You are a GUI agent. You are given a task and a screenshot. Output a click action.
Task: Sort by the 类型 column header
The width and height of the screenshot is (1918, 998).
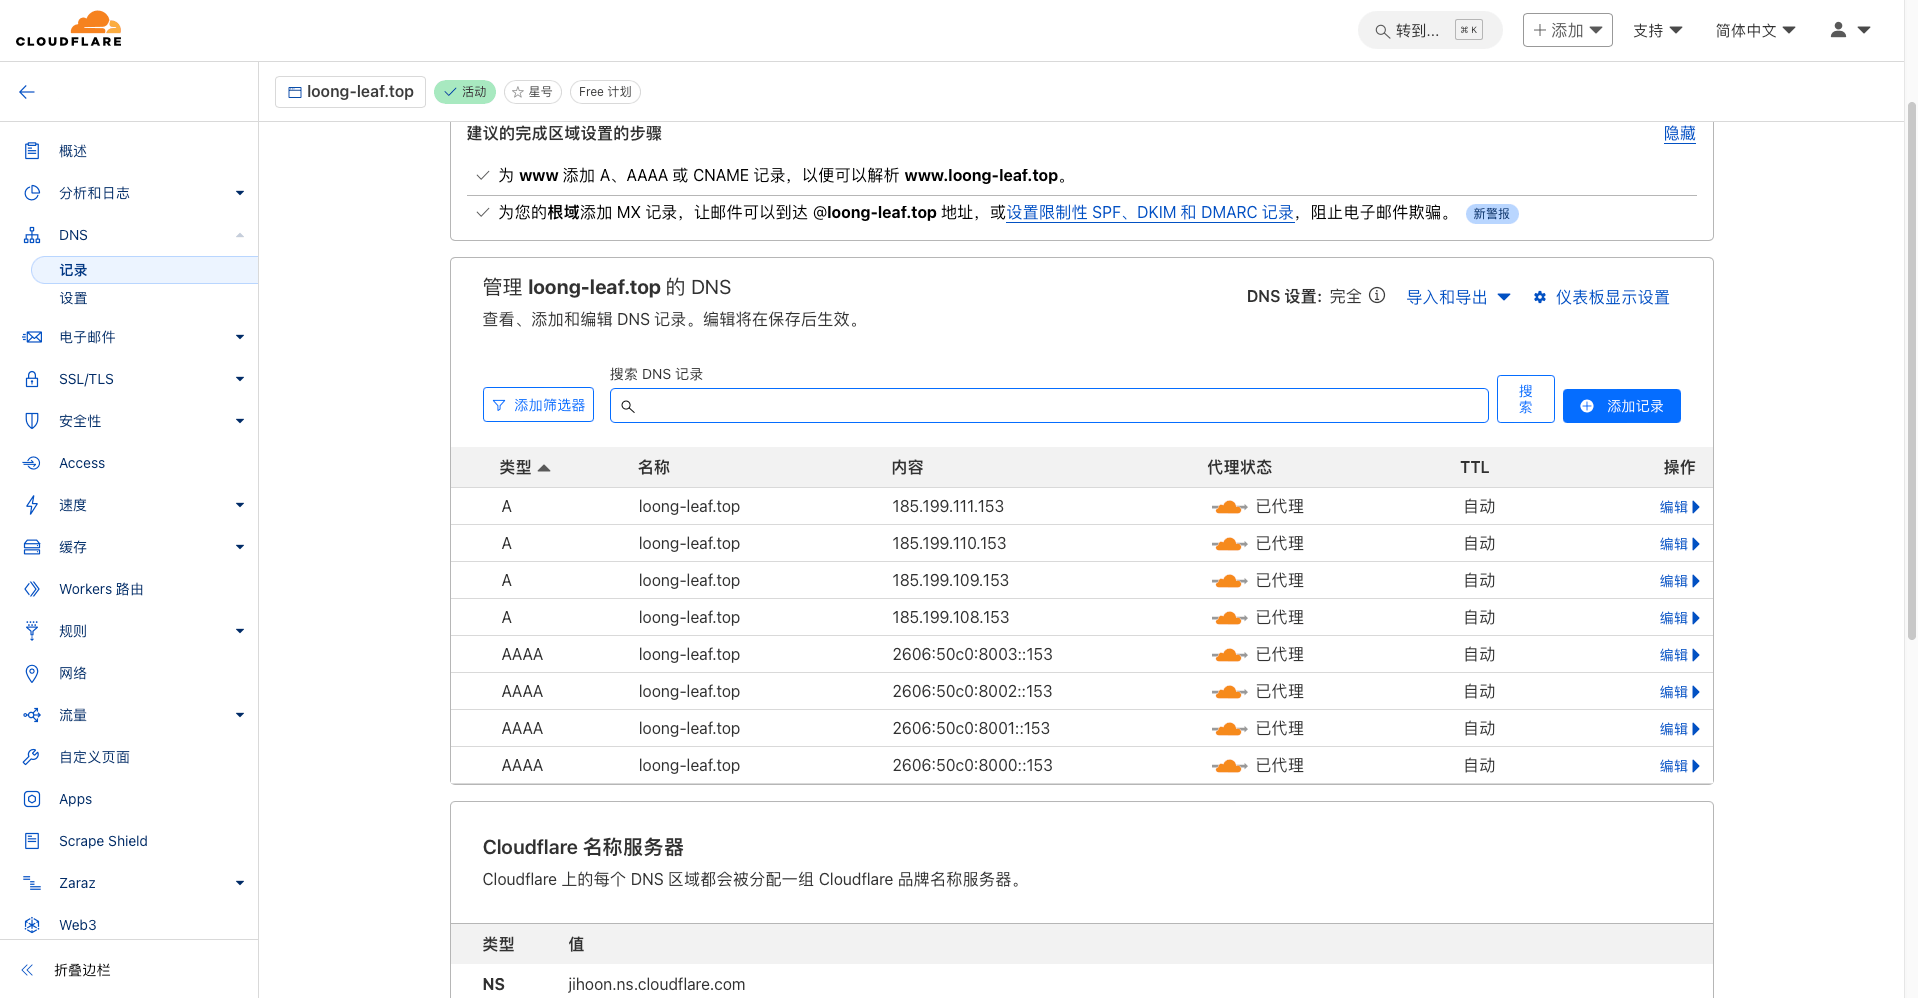524,467
